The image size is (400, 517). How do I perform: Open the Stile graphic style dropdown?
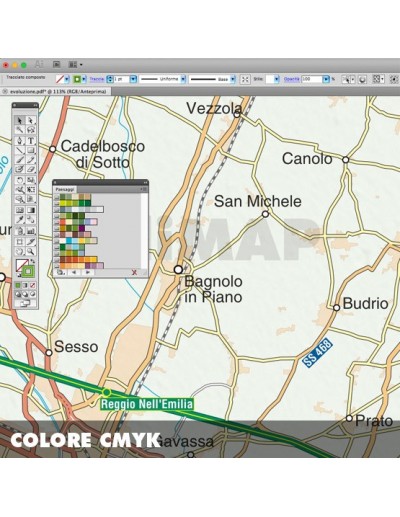tap(277, 79)
